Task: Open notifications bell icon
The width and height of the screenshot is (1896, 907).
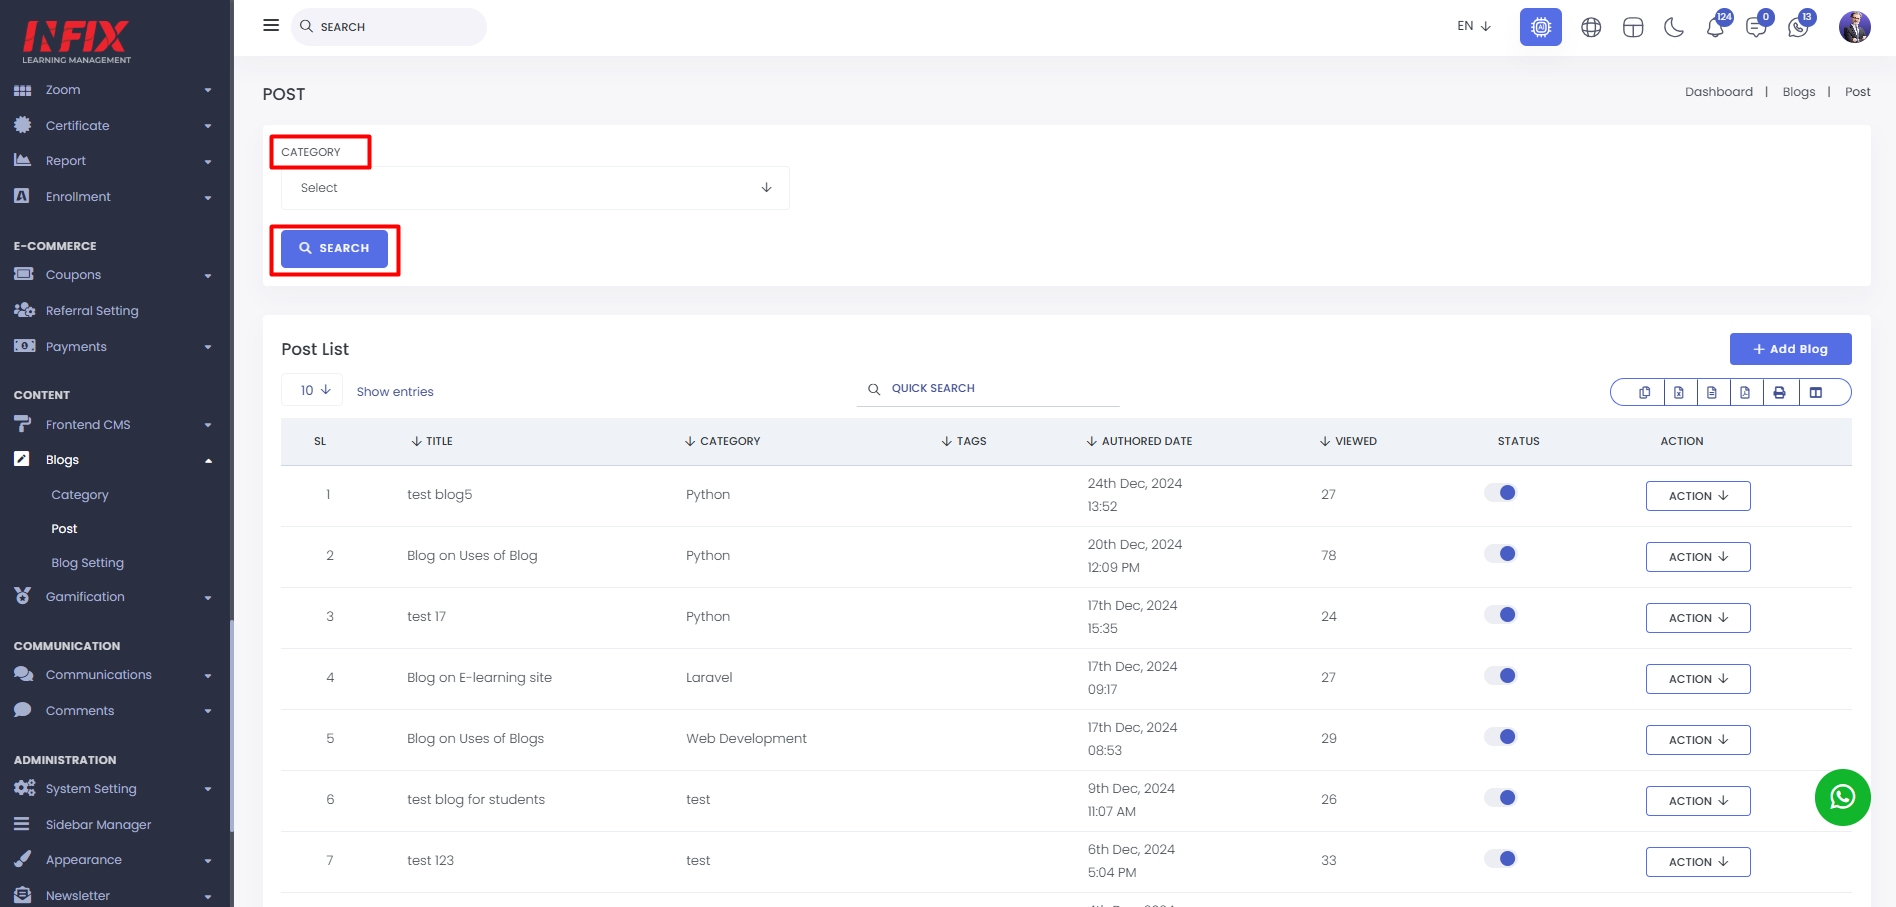Action: pos(1716,27)
